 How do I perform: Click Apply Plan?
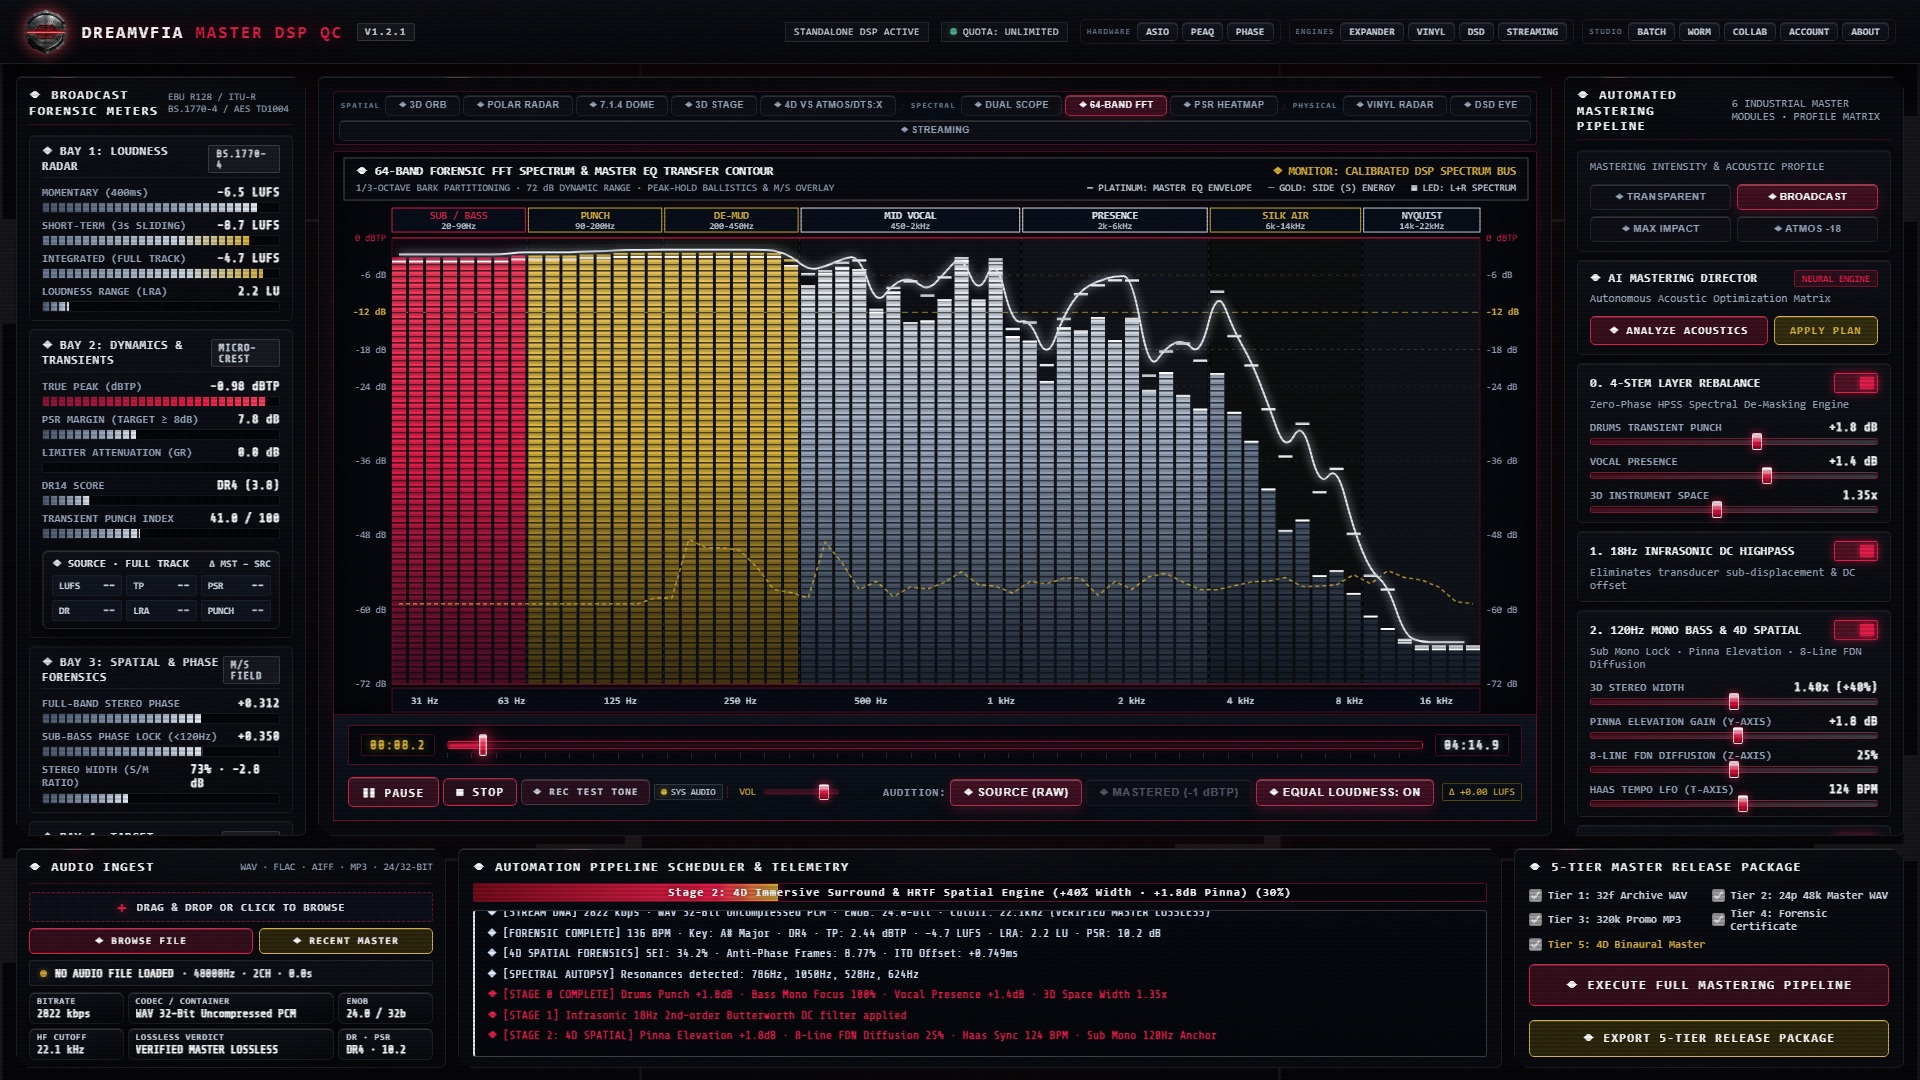coord(1825,331)
